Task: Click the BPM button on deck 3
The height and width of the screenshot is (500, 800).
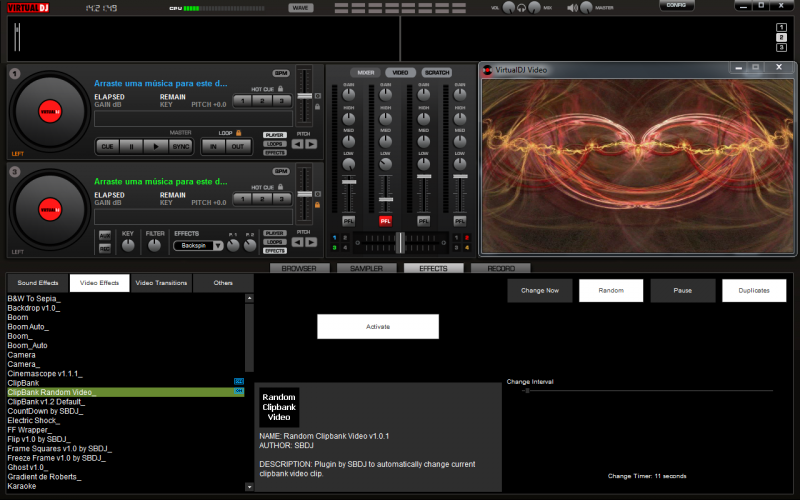Action: [x=281, y=171]
